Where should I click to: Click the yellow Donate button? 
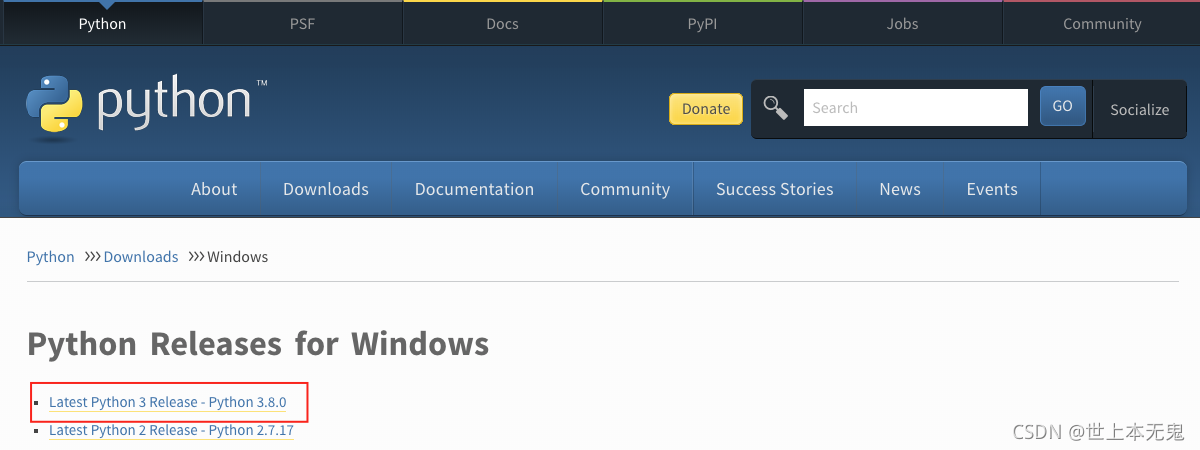point(706,109)
